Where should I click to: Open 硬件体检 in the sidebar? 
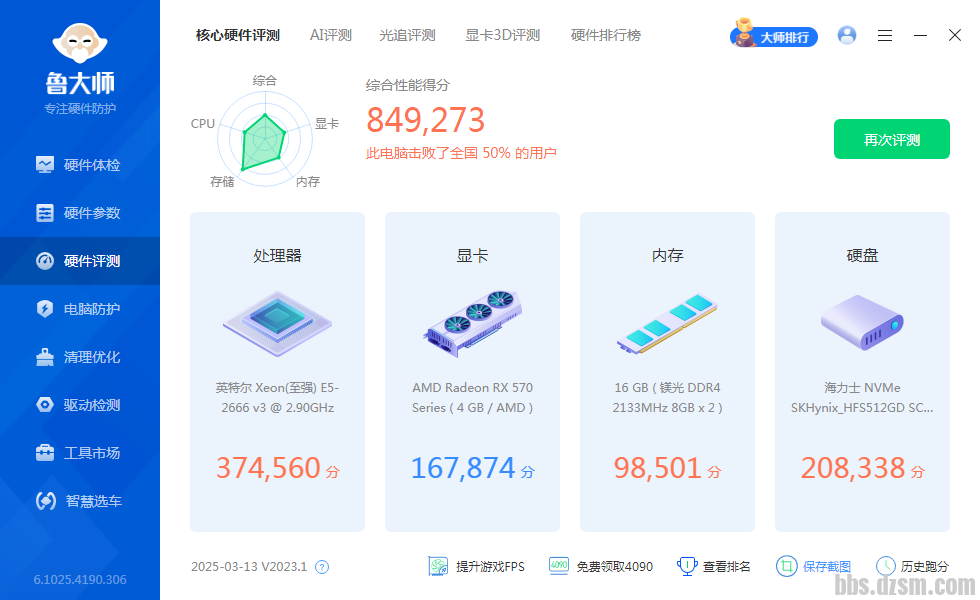pos(80,165)
